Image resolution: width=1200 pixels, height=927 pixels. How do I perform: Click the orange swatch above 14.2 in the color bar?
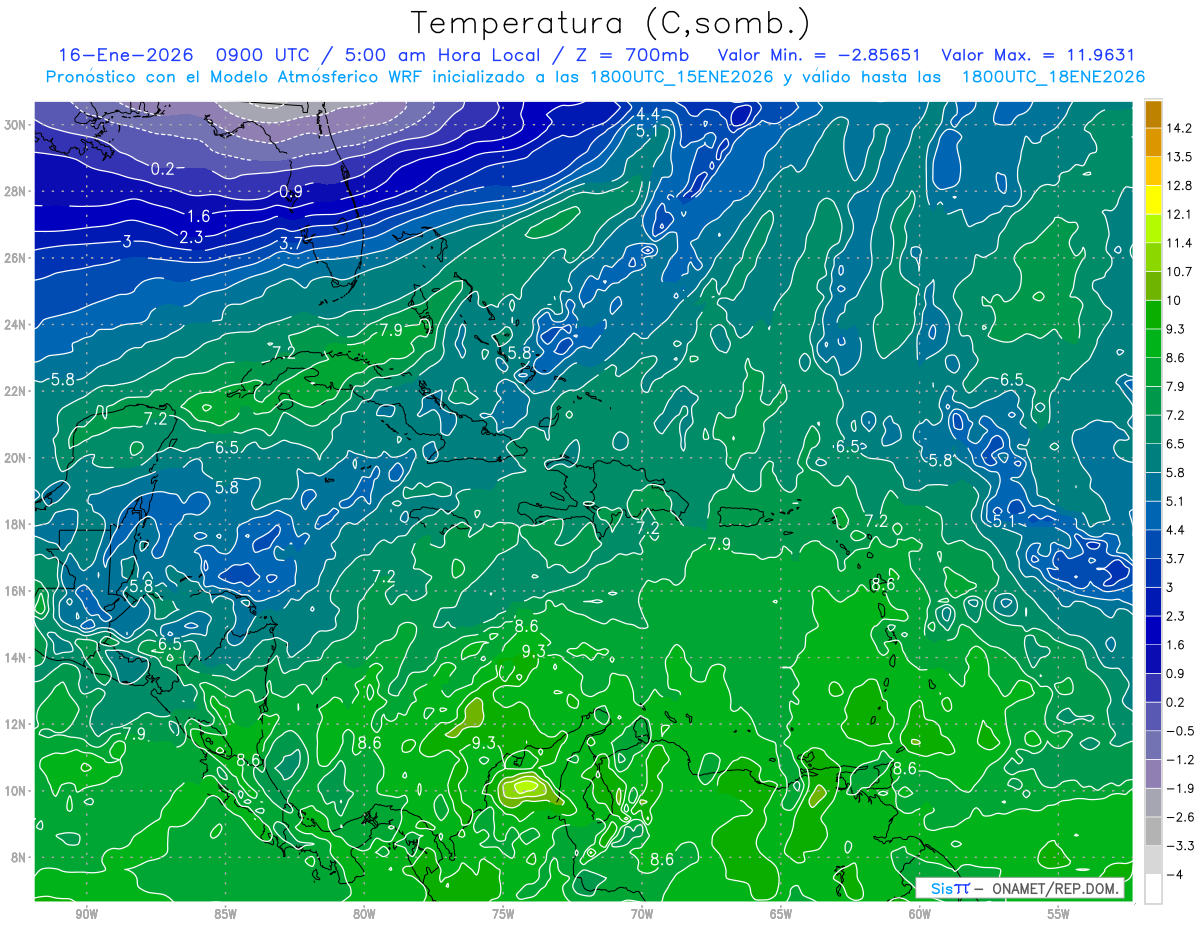pyautogui.click(x=1153, y=115)
